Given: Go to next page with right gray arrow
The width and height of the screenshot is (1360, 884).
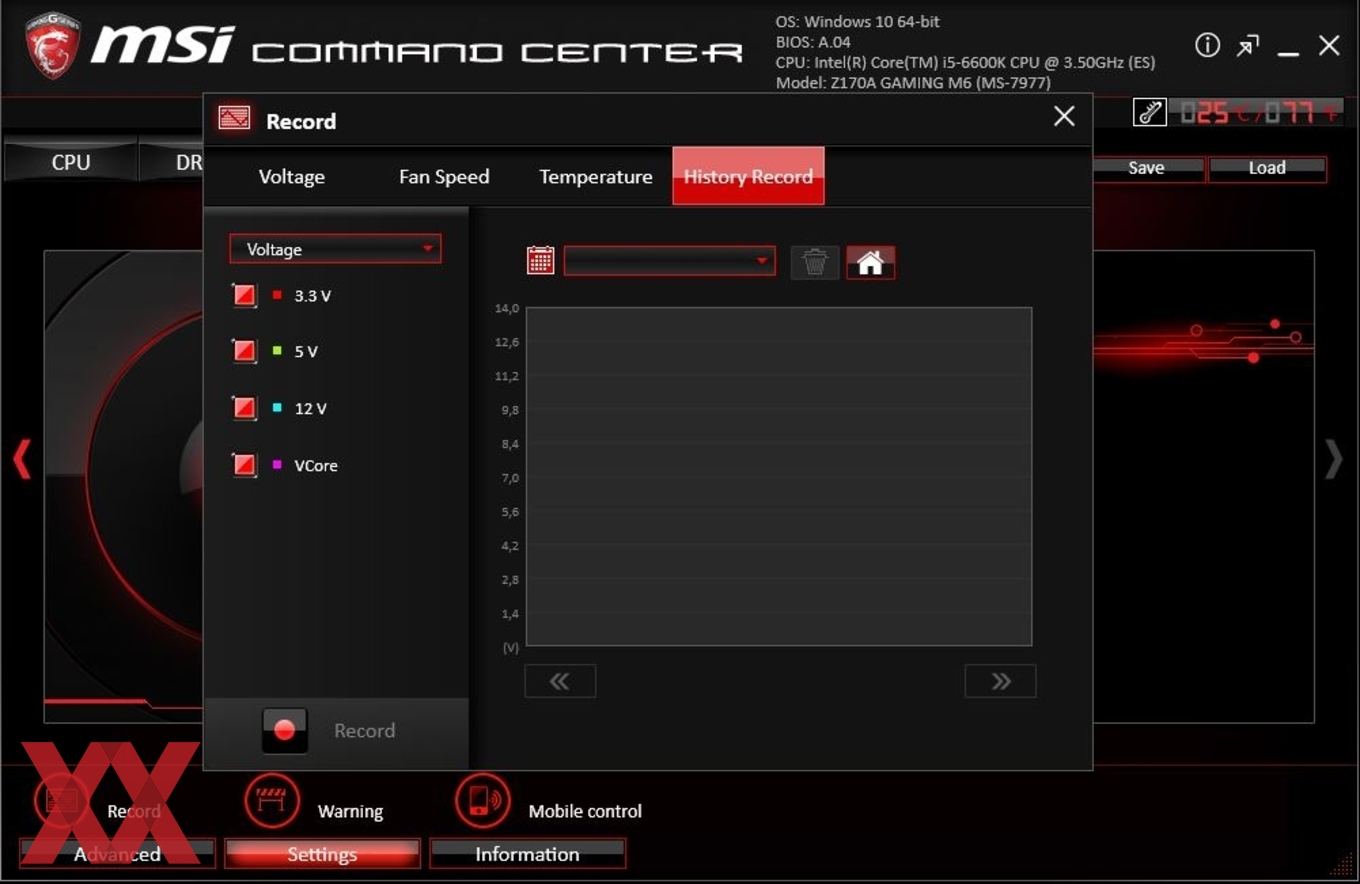Looking at the screenshot, I should 1333,459.
